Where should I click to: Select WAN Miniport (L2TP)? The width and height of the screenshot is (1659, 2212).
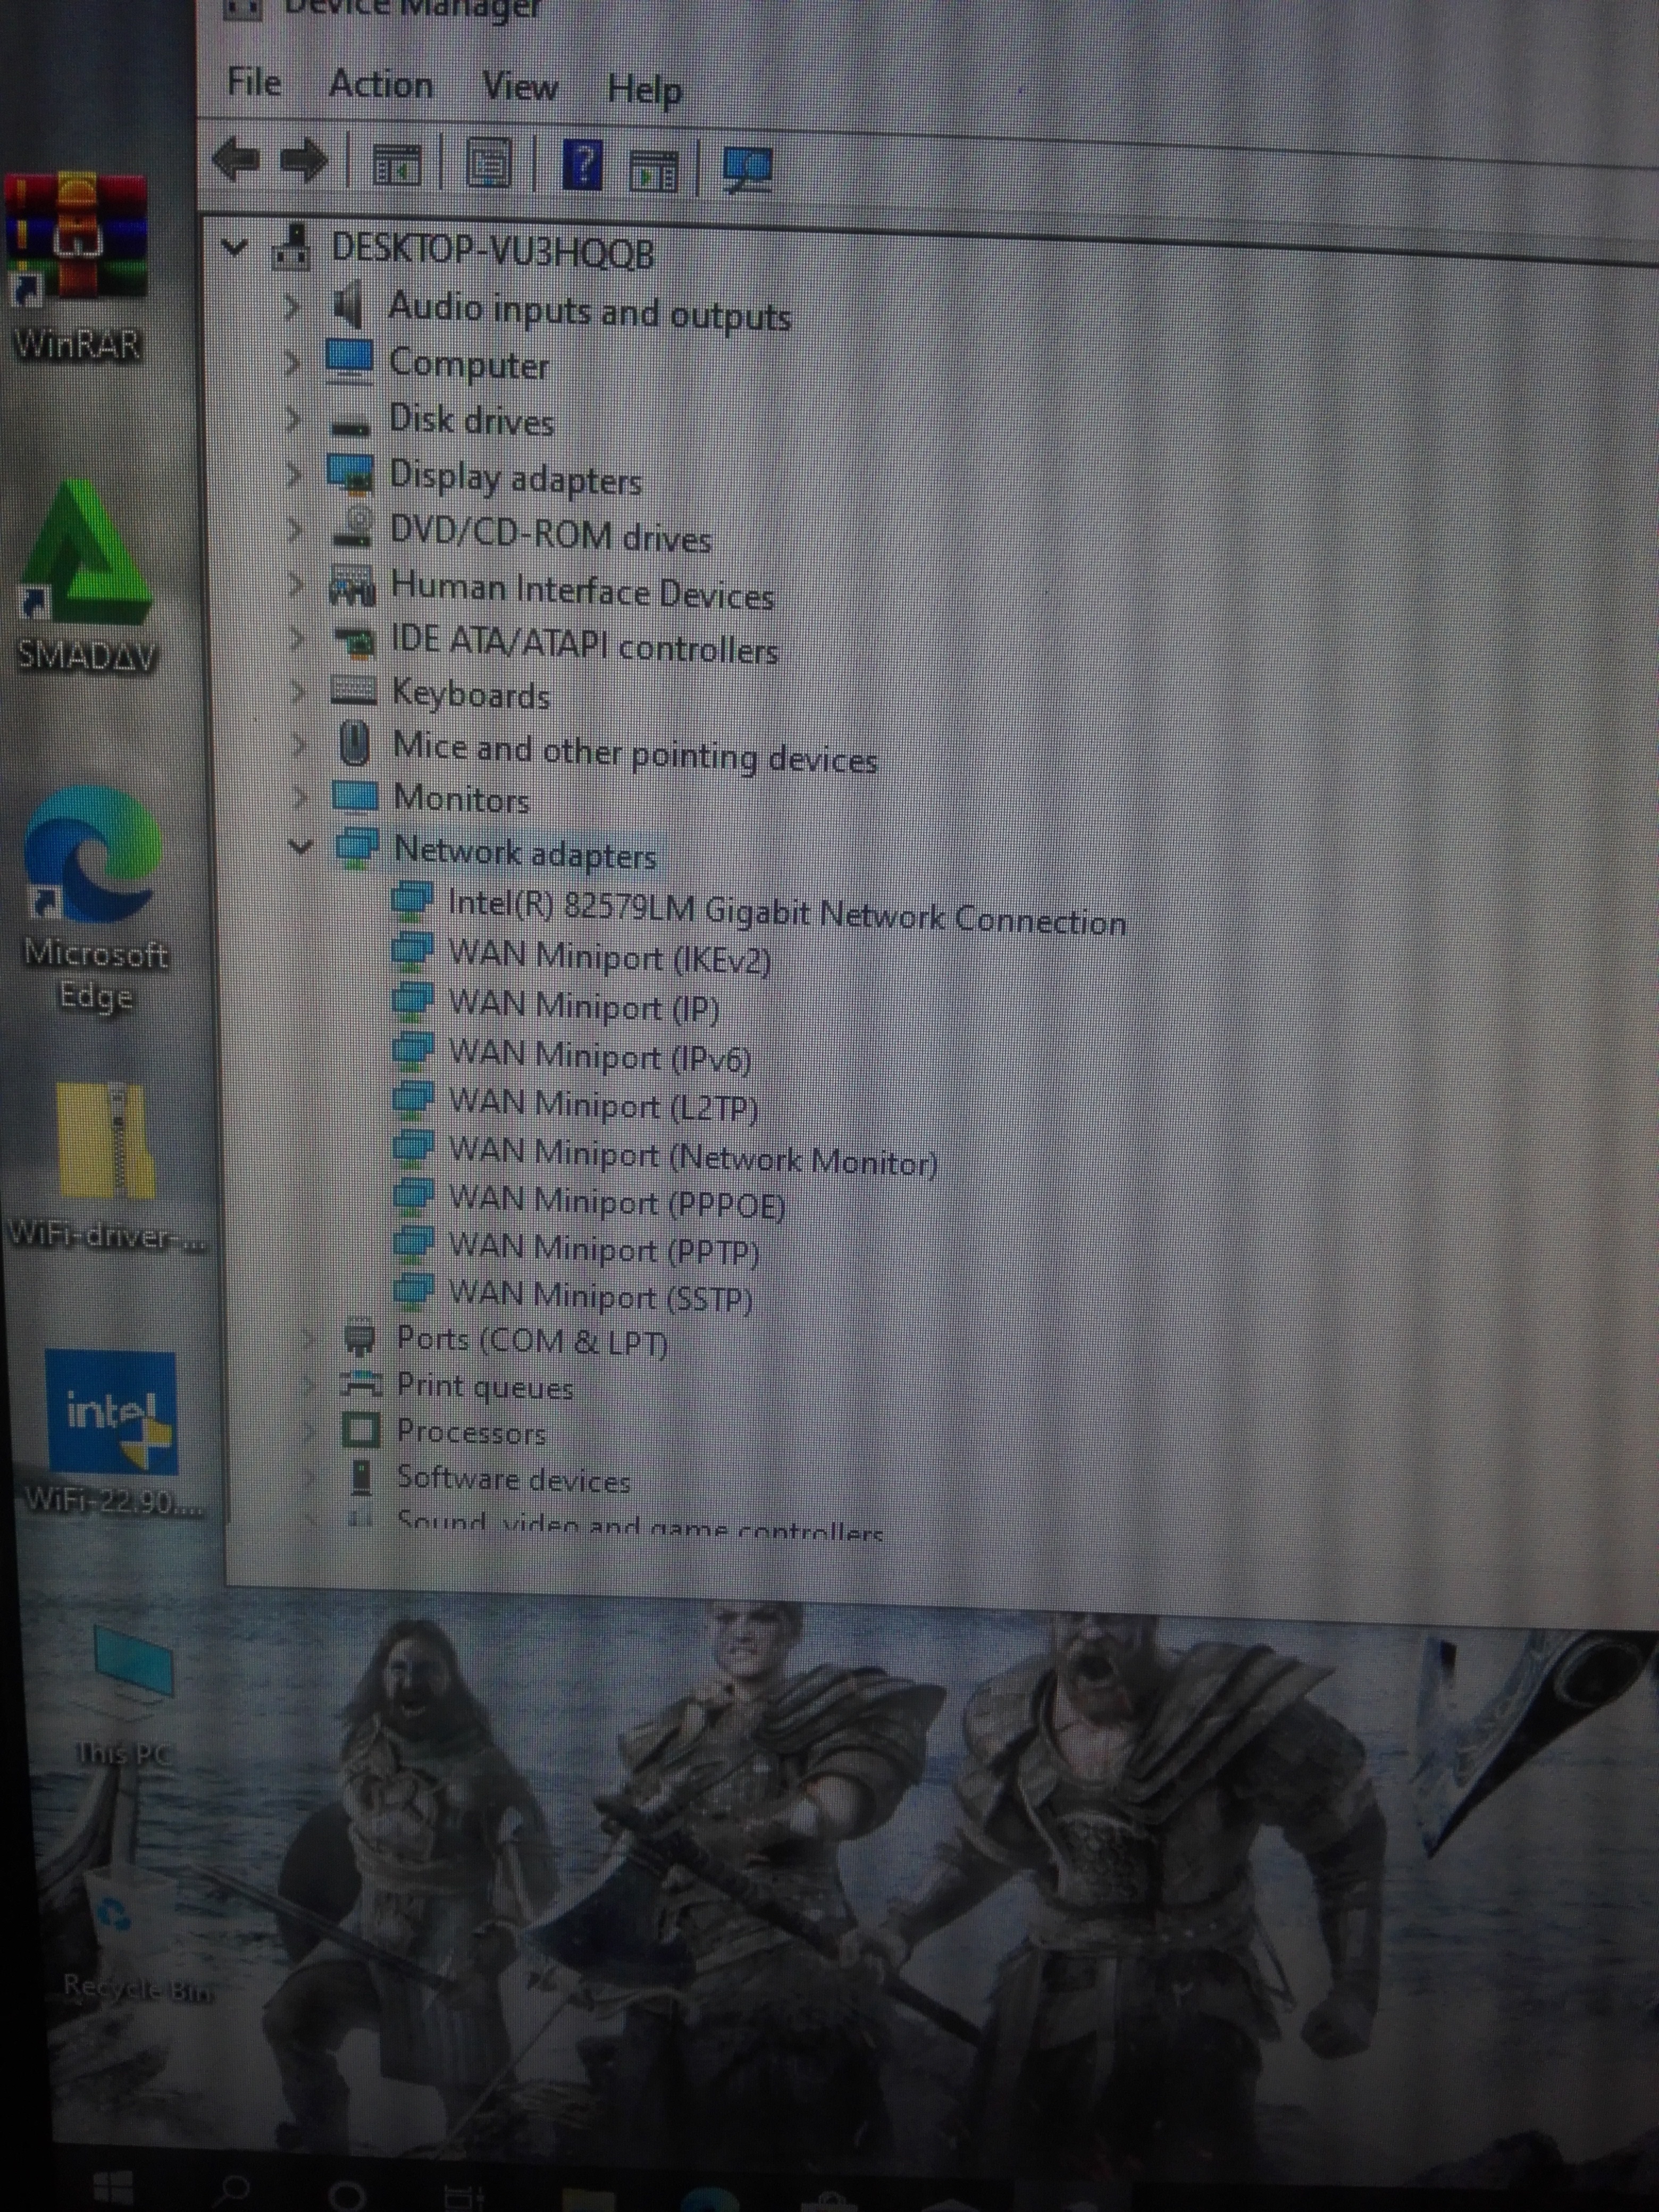[x=604, y=1104]
